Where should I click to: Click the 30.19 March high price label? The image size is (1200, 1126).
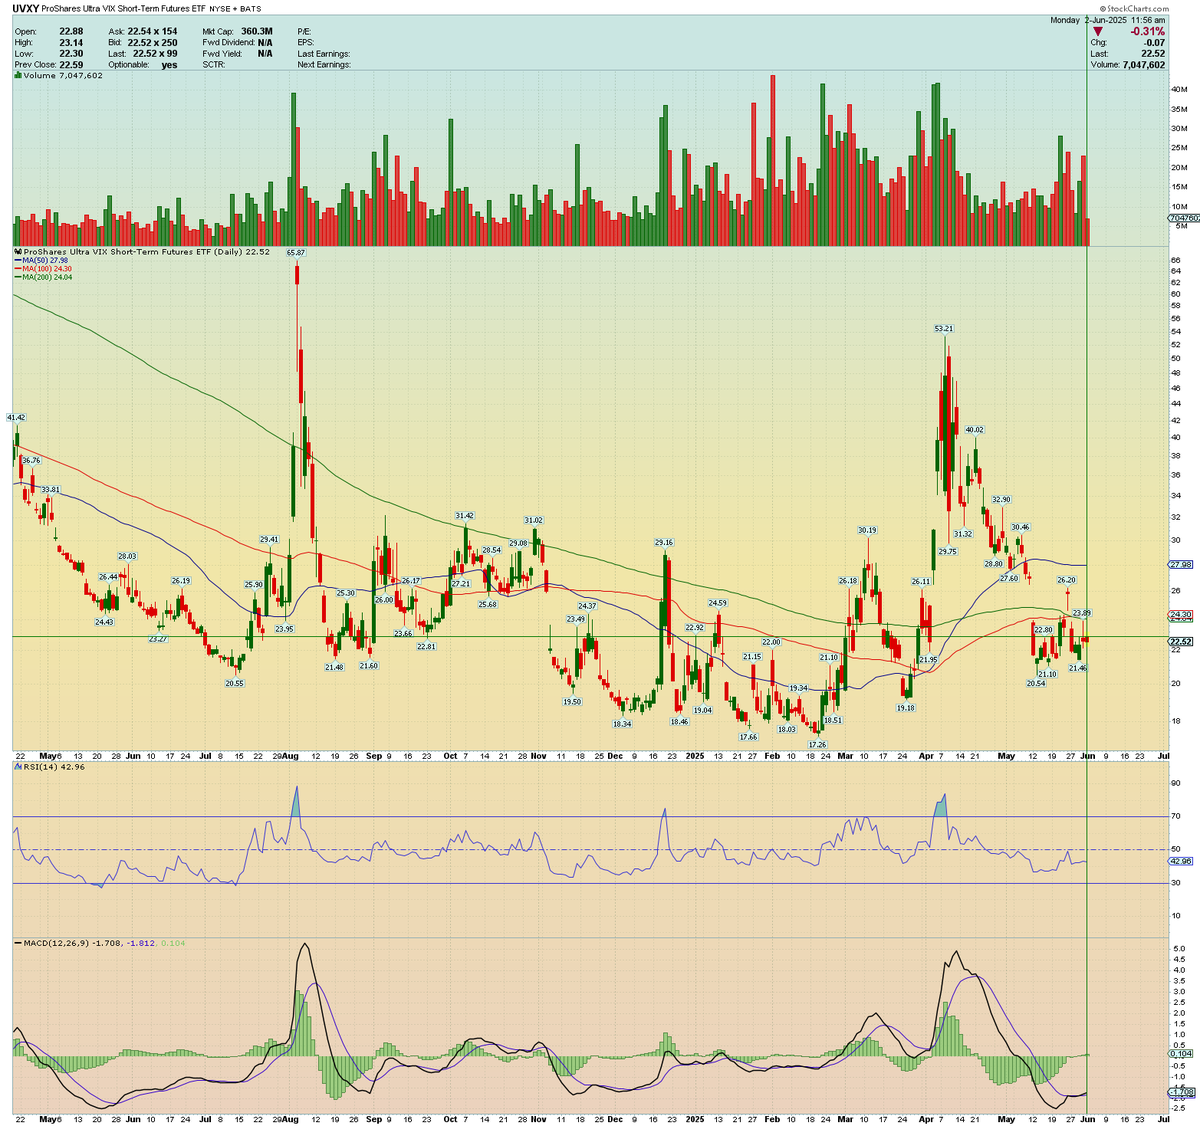(x=867, y=530)
